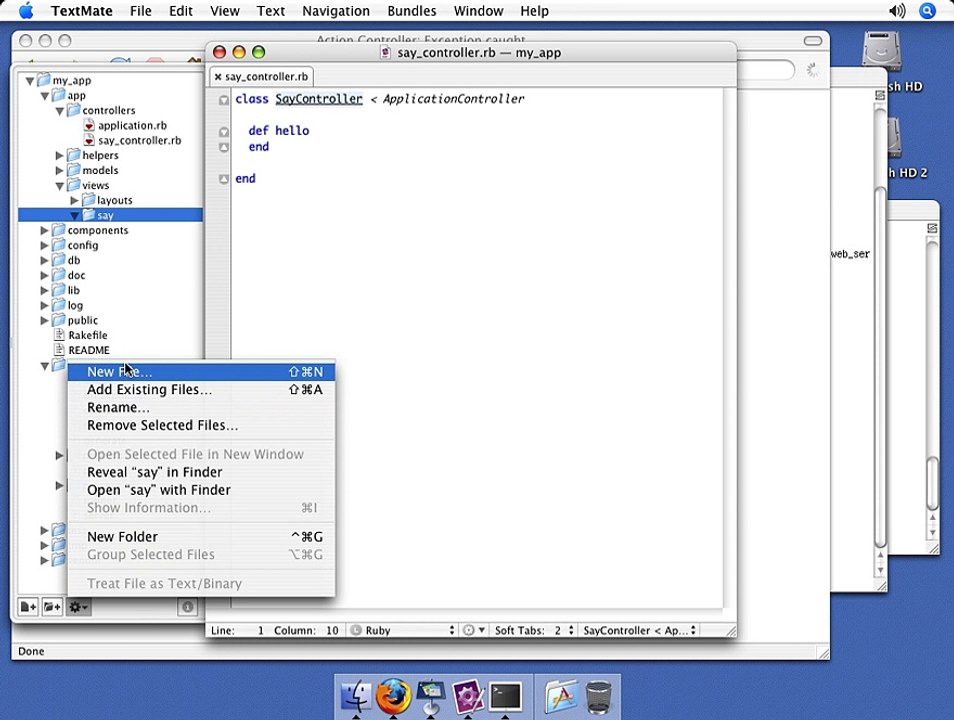Click resize handle of TextMate editor window

click(x=731, y=631)
